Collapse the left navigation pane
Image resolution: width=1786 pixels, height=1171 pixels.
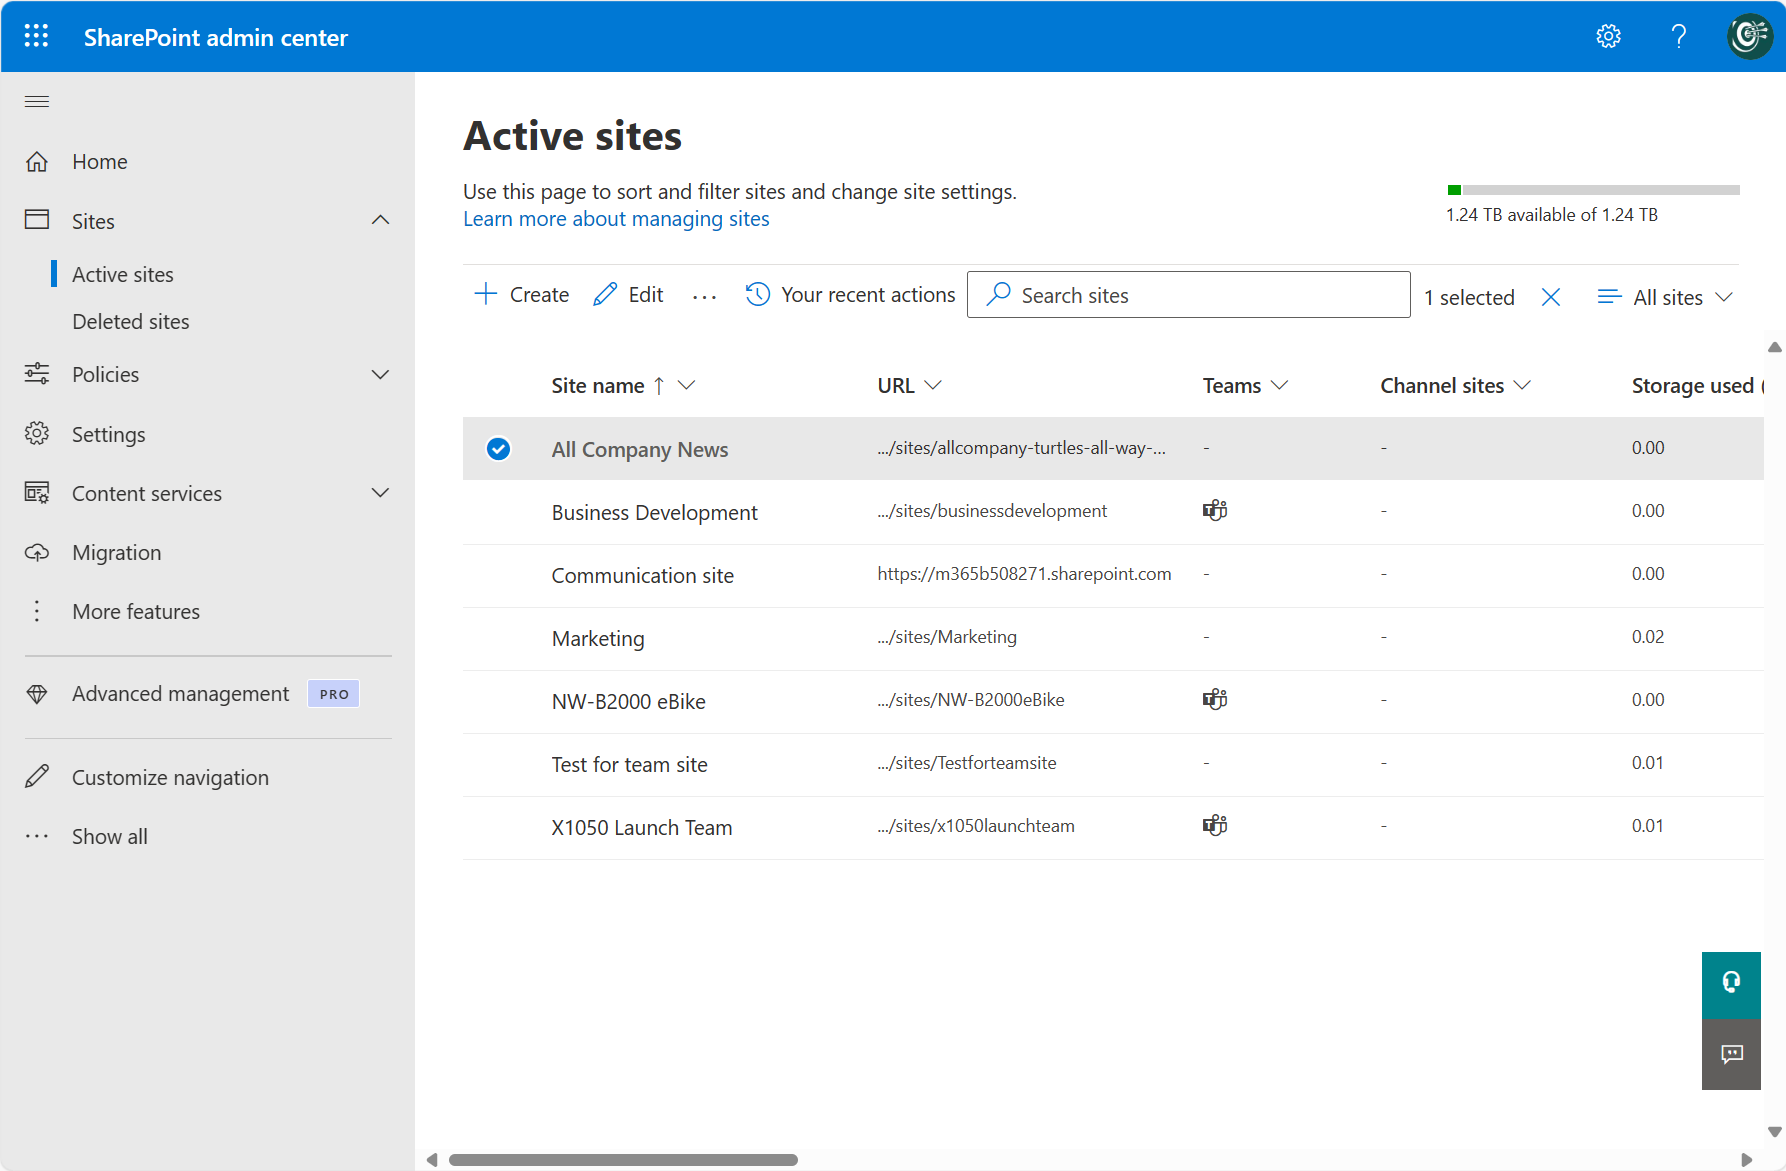coord(36,101)
